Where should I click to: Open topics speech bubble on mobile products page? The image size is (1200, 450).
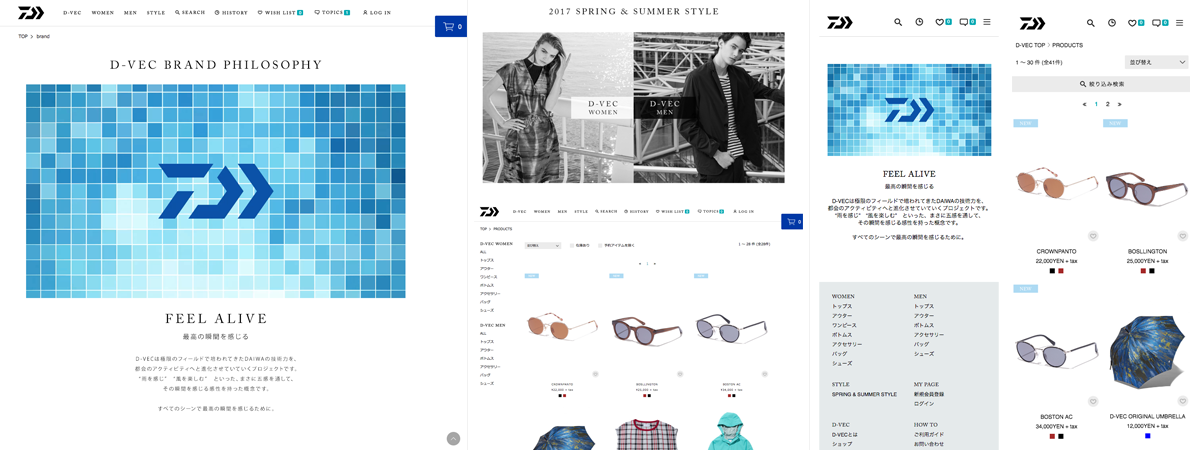(1161, 22)
